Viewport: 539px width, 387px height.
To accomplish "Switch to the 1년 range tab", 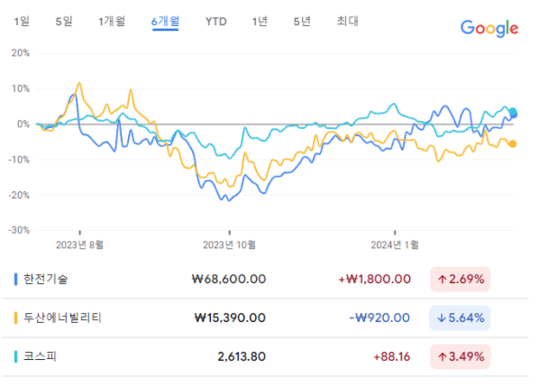I will pyautogui.click(x=260, y=21).
